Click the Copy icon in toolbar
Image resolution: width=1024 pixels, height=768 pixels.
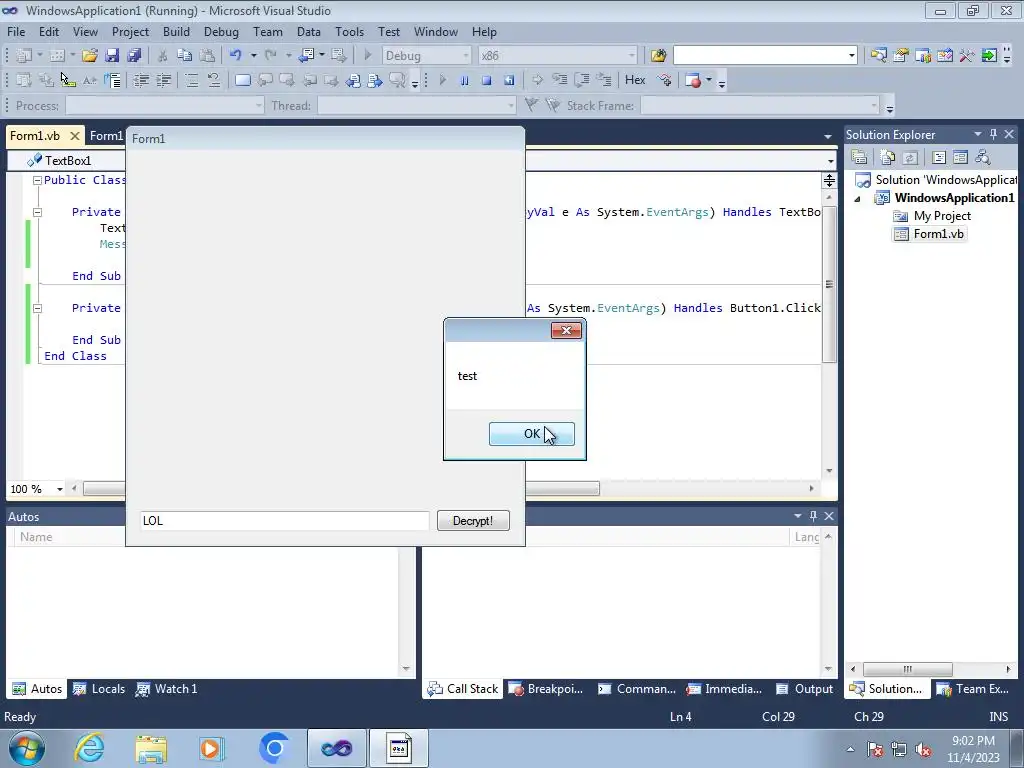tap(185, 56)
